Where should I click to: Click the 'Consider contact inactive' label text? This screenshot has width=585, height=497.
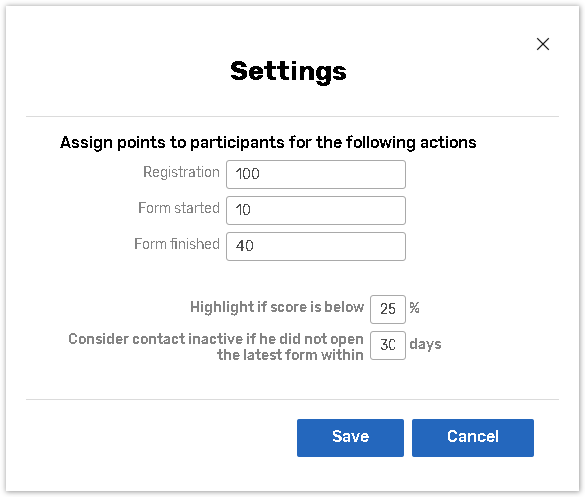[216, 339]
